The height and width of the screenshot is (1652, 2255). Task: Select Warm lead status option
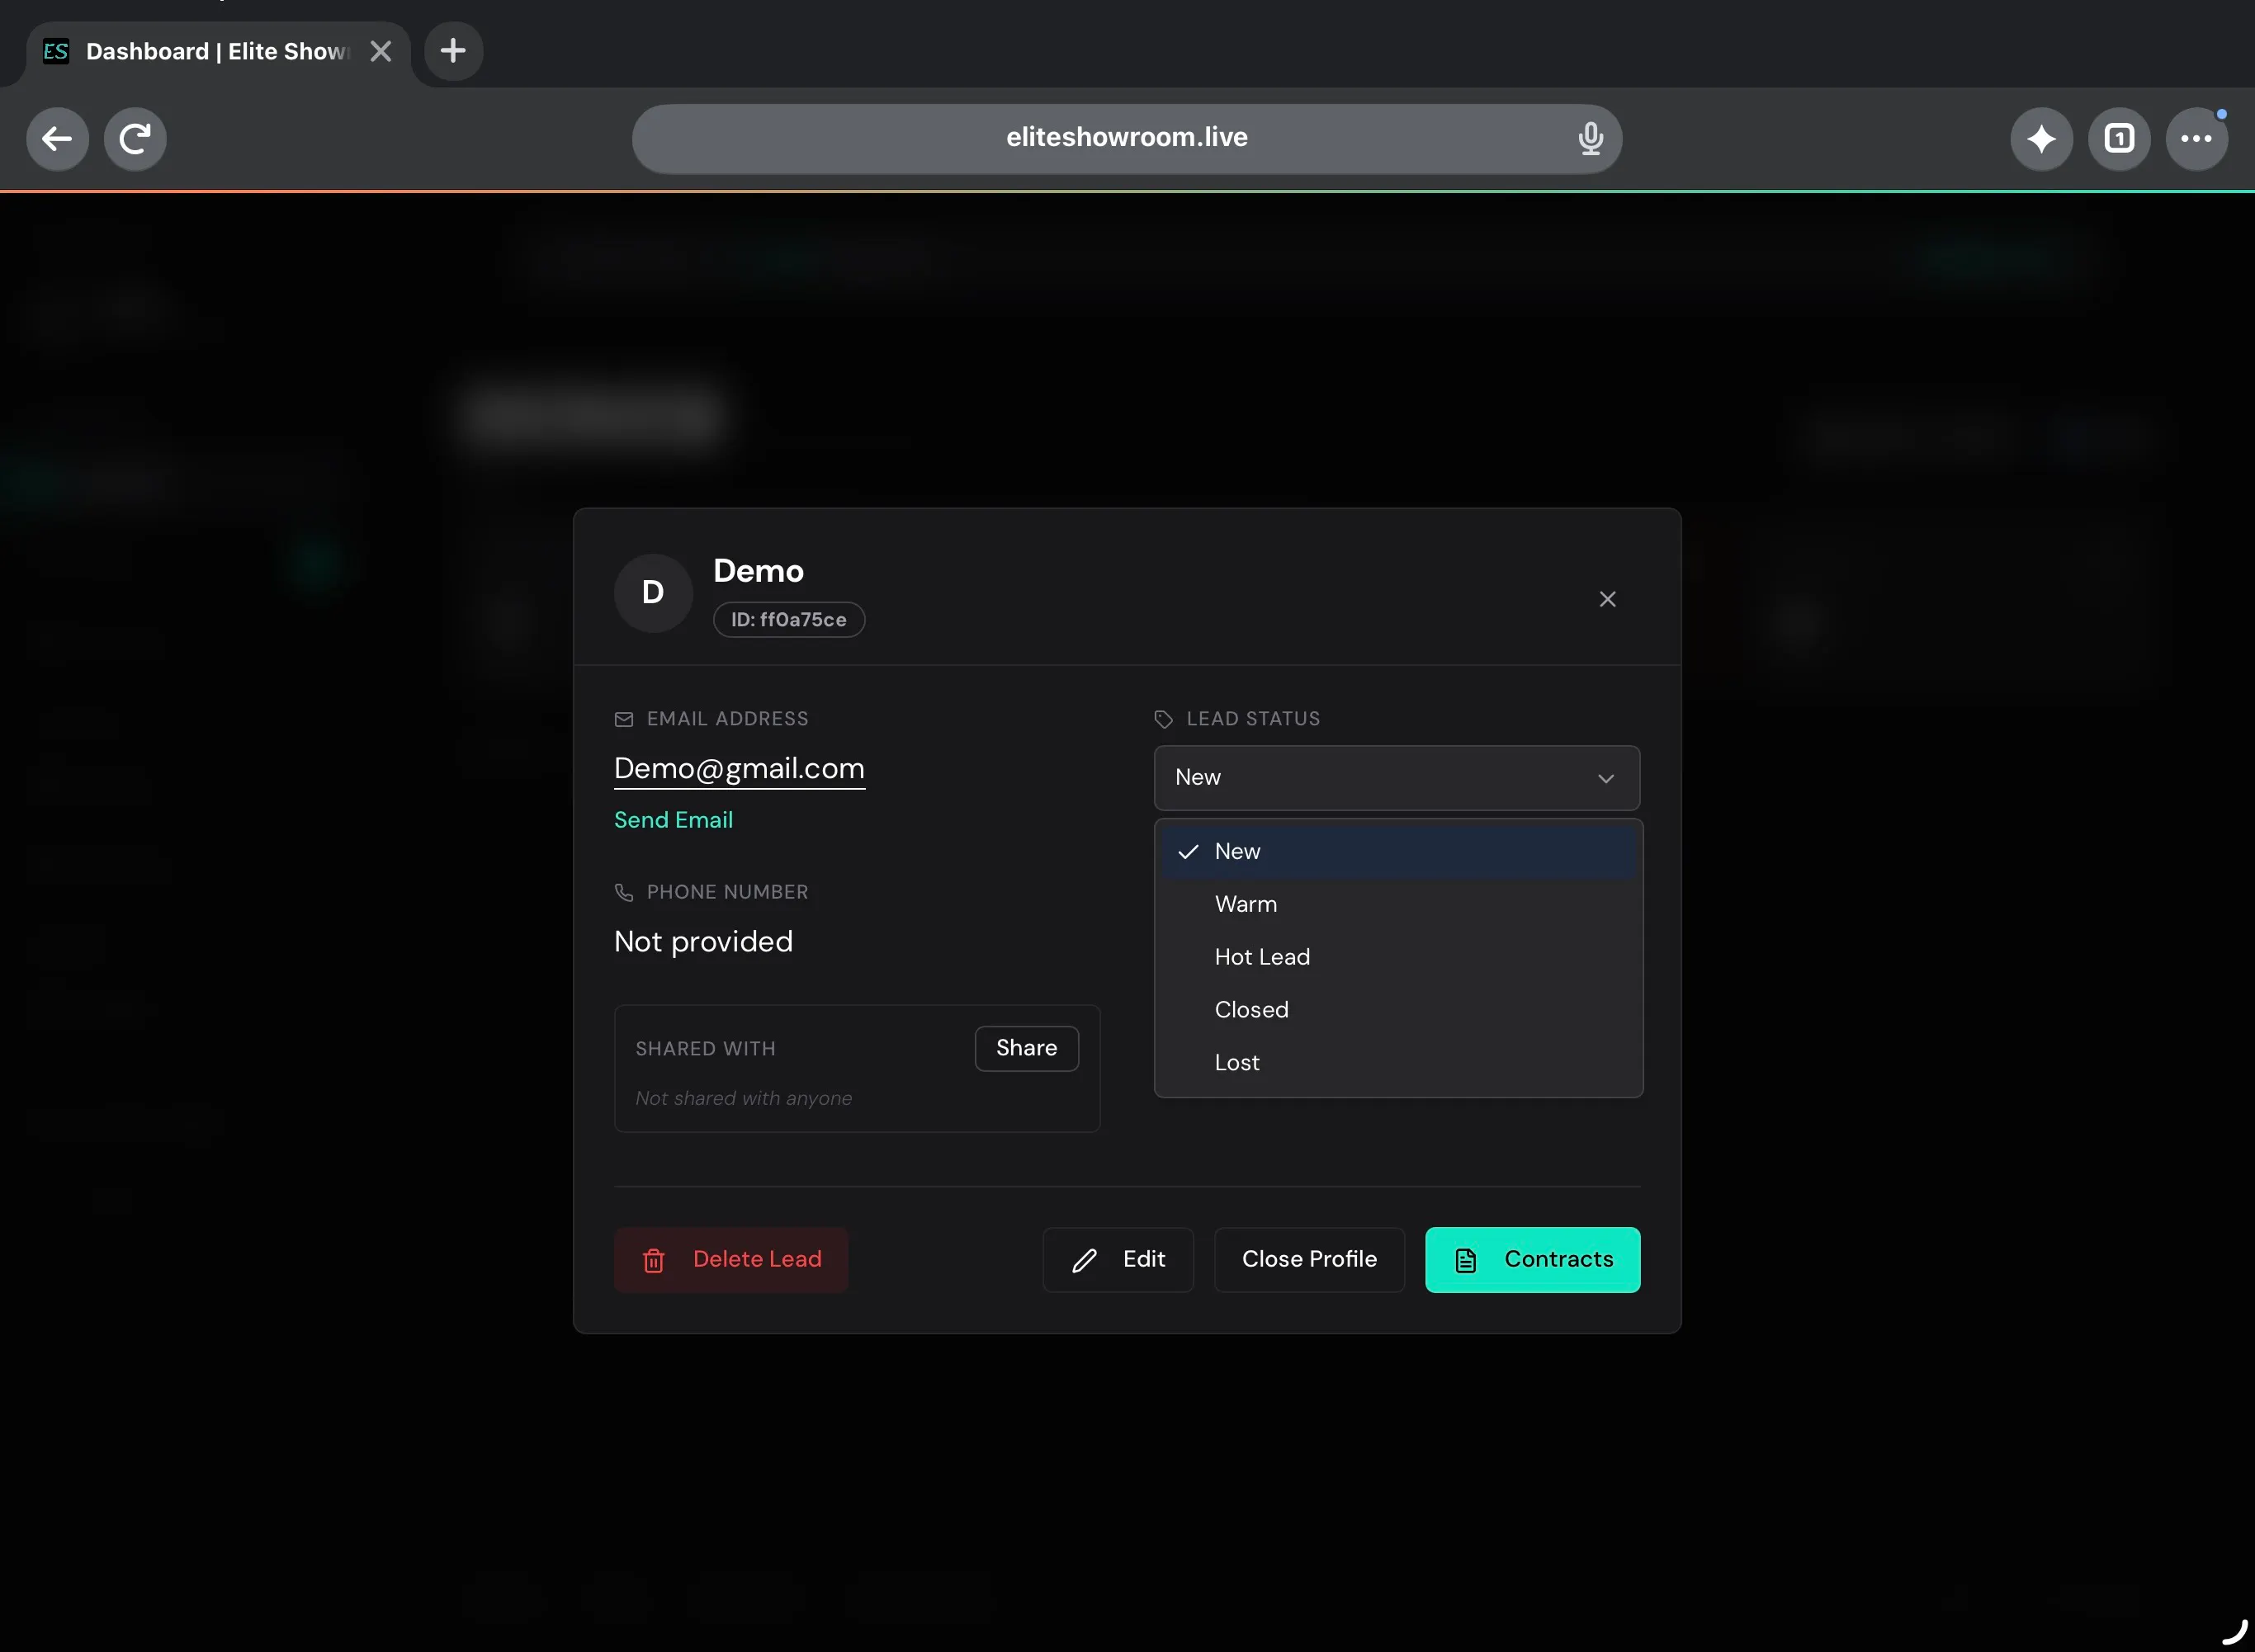[x=1398, y=904]
